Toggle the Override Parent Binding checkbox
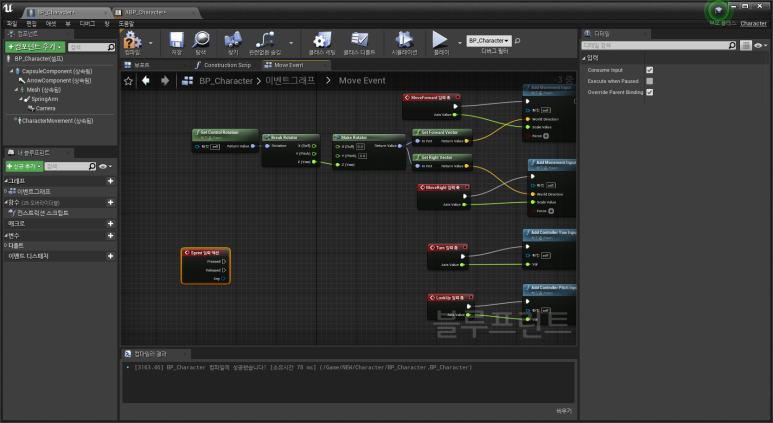Screen dimensions: 773x423 (x=649, y=92)
